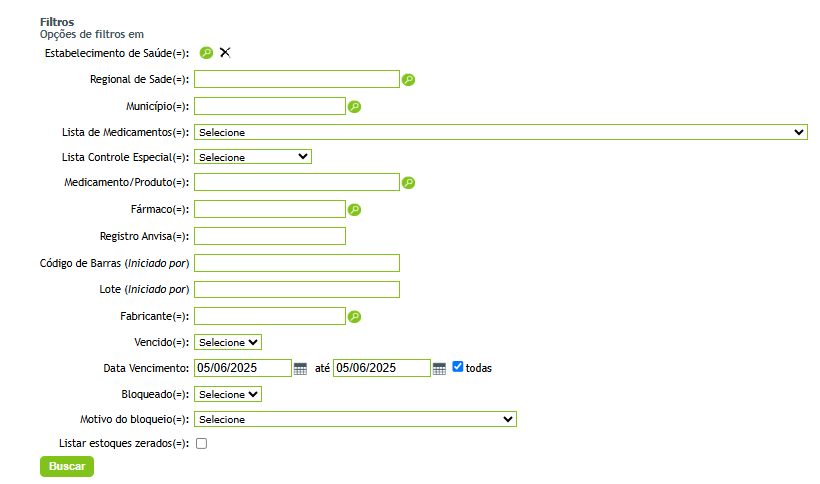Screen dimensions: 820x484
Task: Expand the Bloqueado dropdown
Action: click(x=228, y=394)
